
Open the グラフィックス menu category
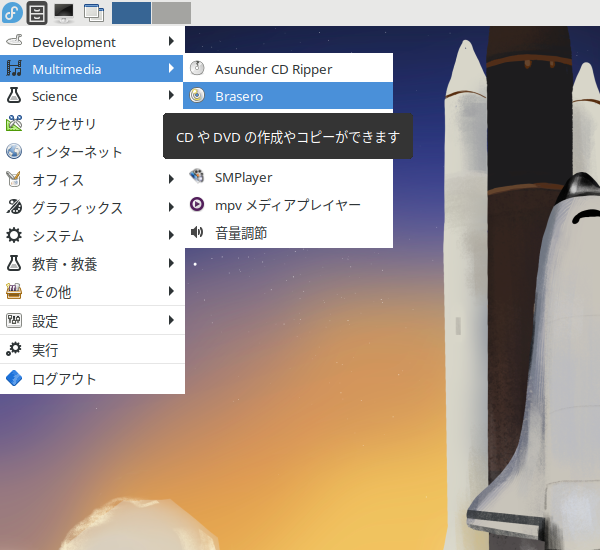click(92, 207)
